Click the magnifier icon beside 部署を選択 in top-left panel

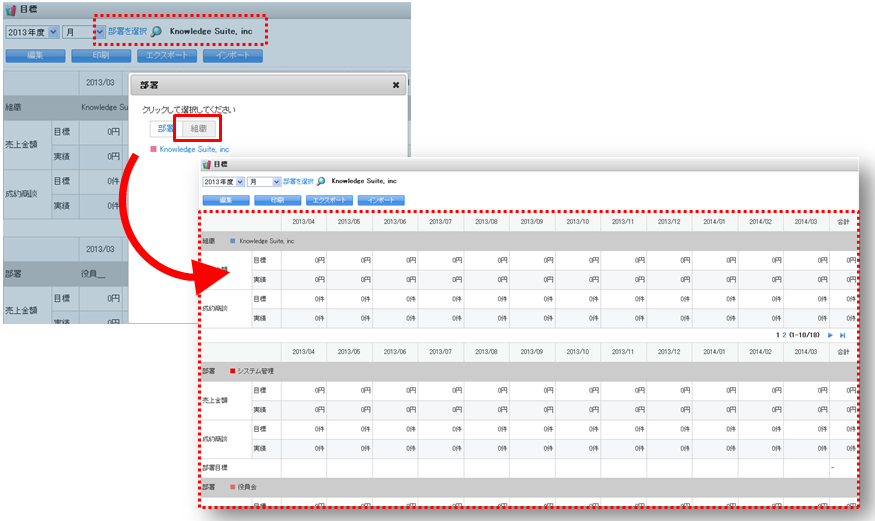(x=157, y=32)
